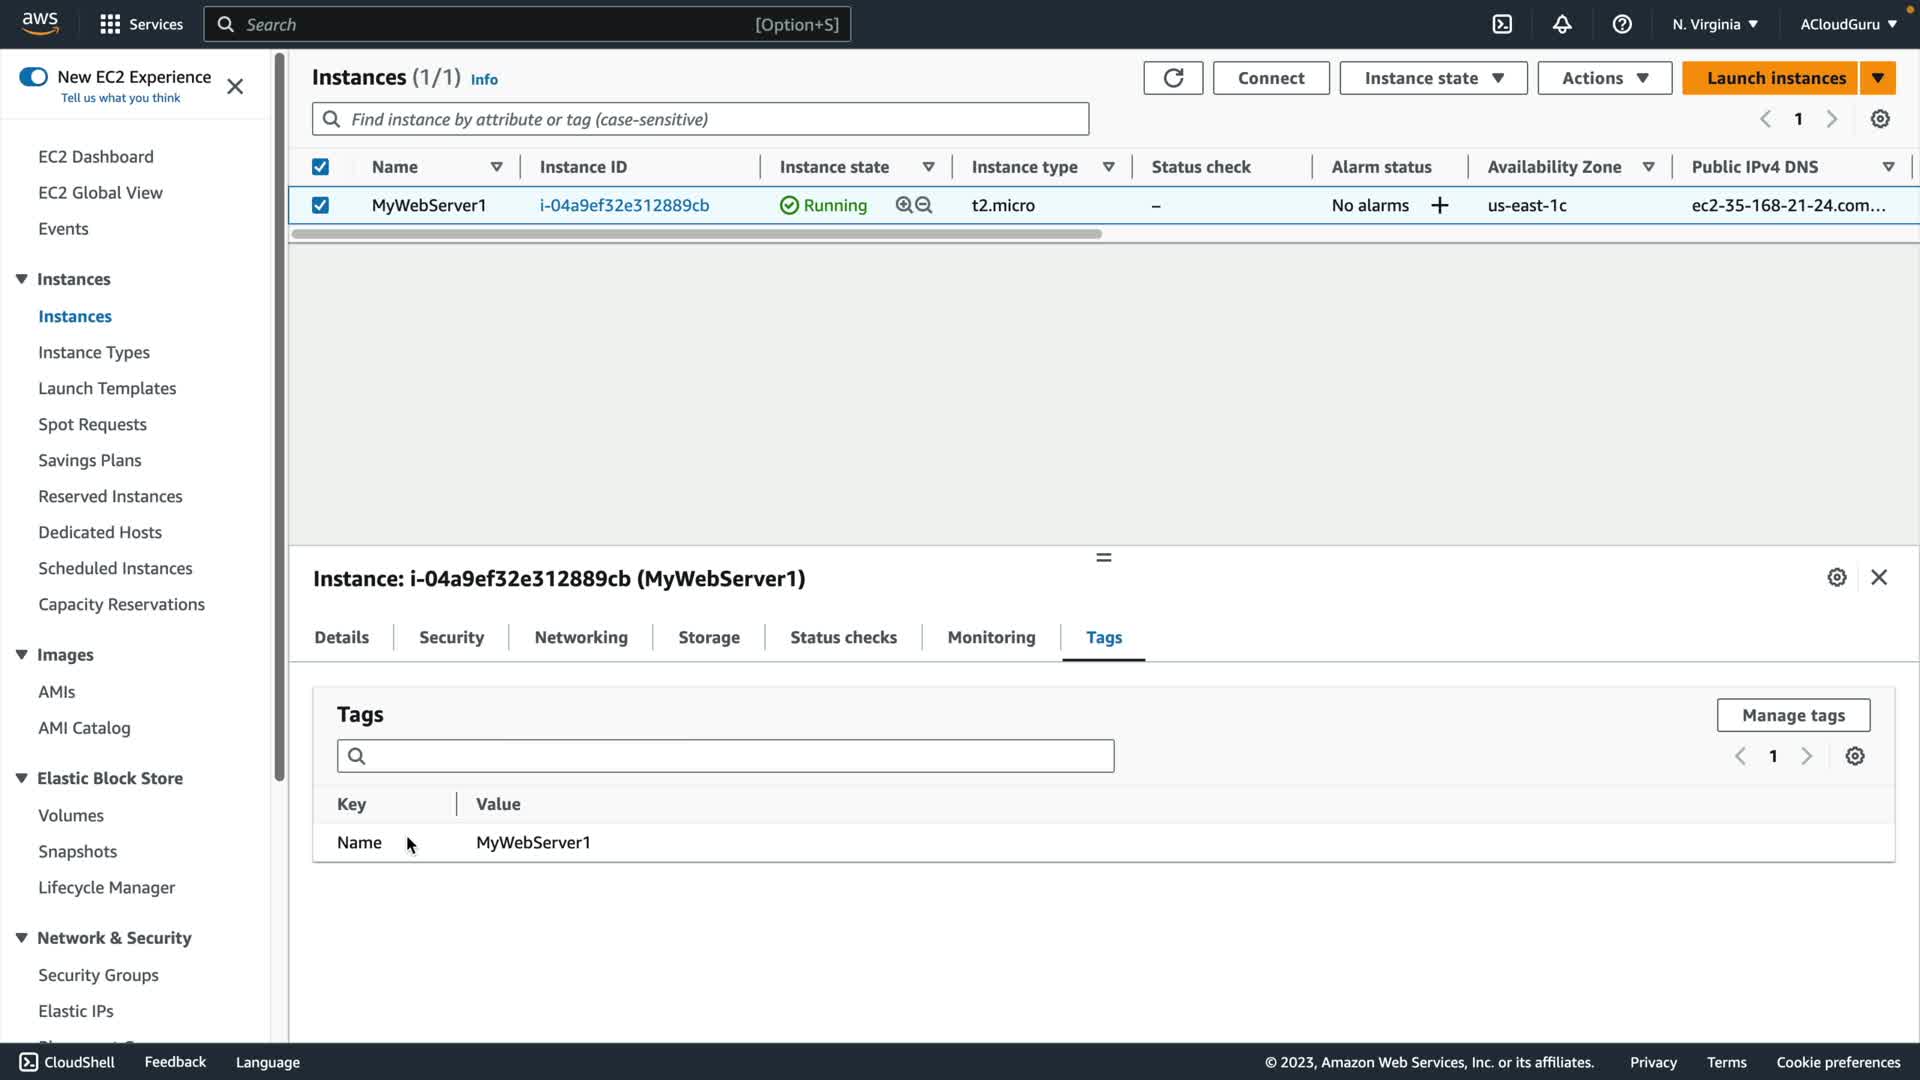Screen dimensions: 1920x1080
Task: Open the i-04a9ef32e312889cb instance link
Action: [624, 205]
